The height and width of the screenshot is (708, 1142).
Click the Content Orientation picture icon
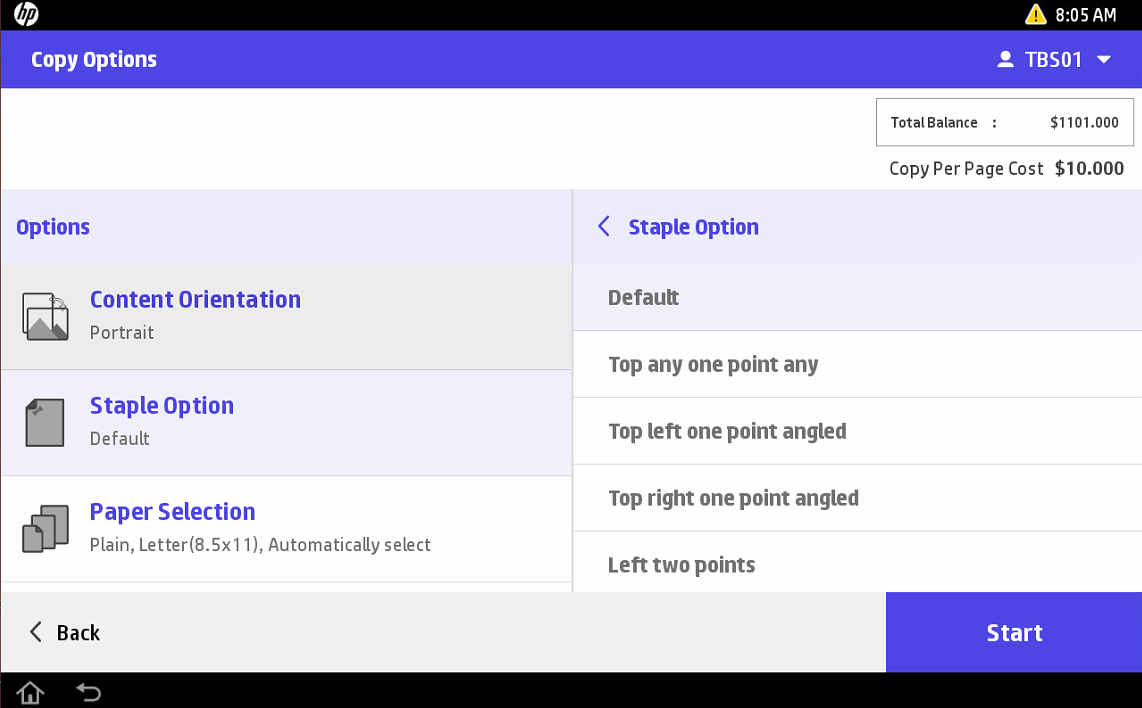45,317
